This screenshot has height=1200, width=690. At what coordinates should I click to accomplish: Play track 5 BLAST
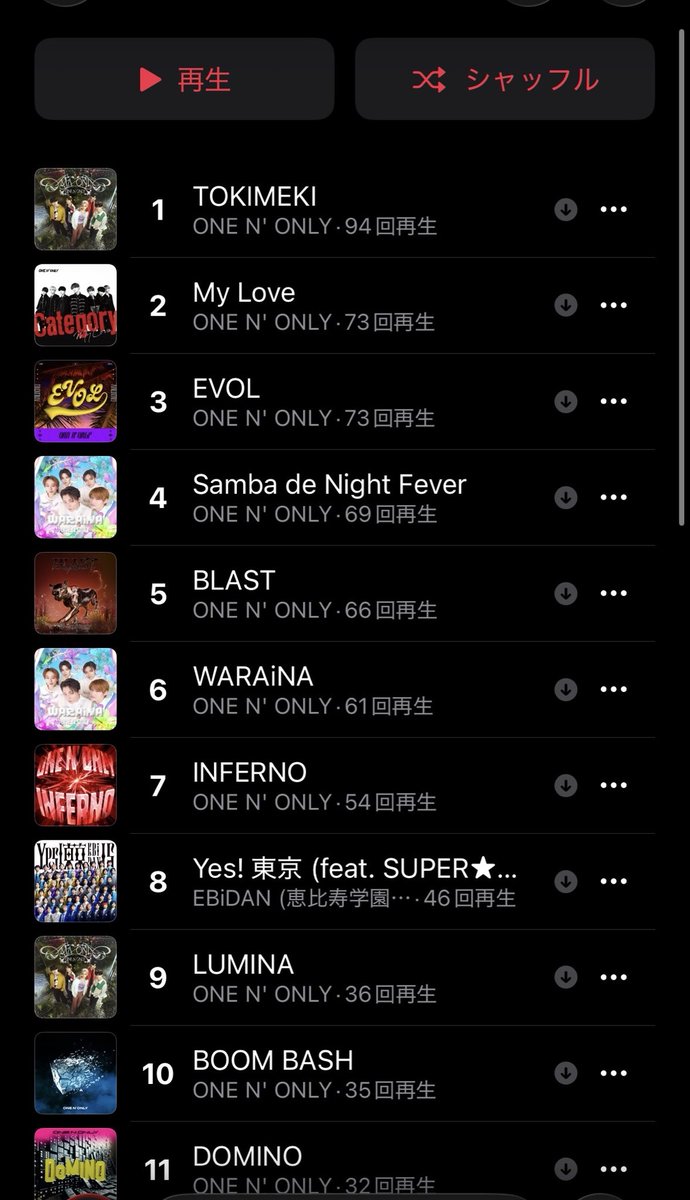345,593
